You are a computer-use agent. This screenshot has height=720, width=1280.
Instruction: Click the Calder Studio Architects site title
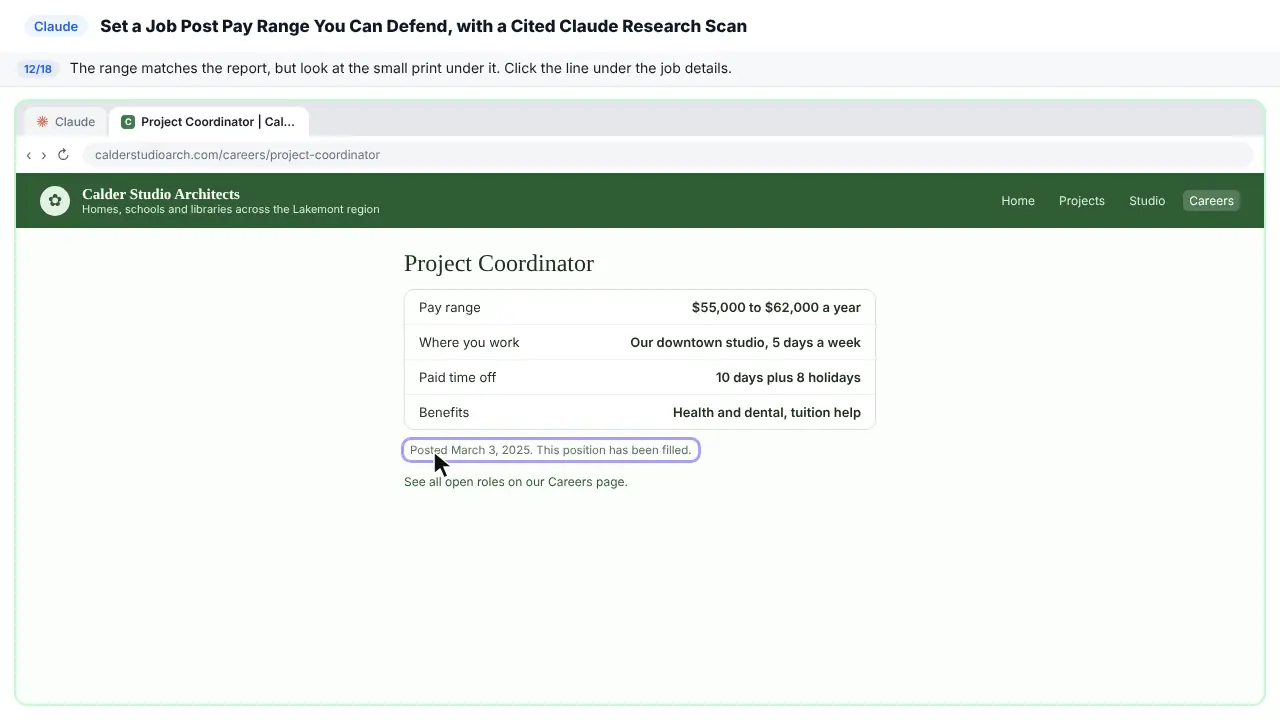(161, 194)
